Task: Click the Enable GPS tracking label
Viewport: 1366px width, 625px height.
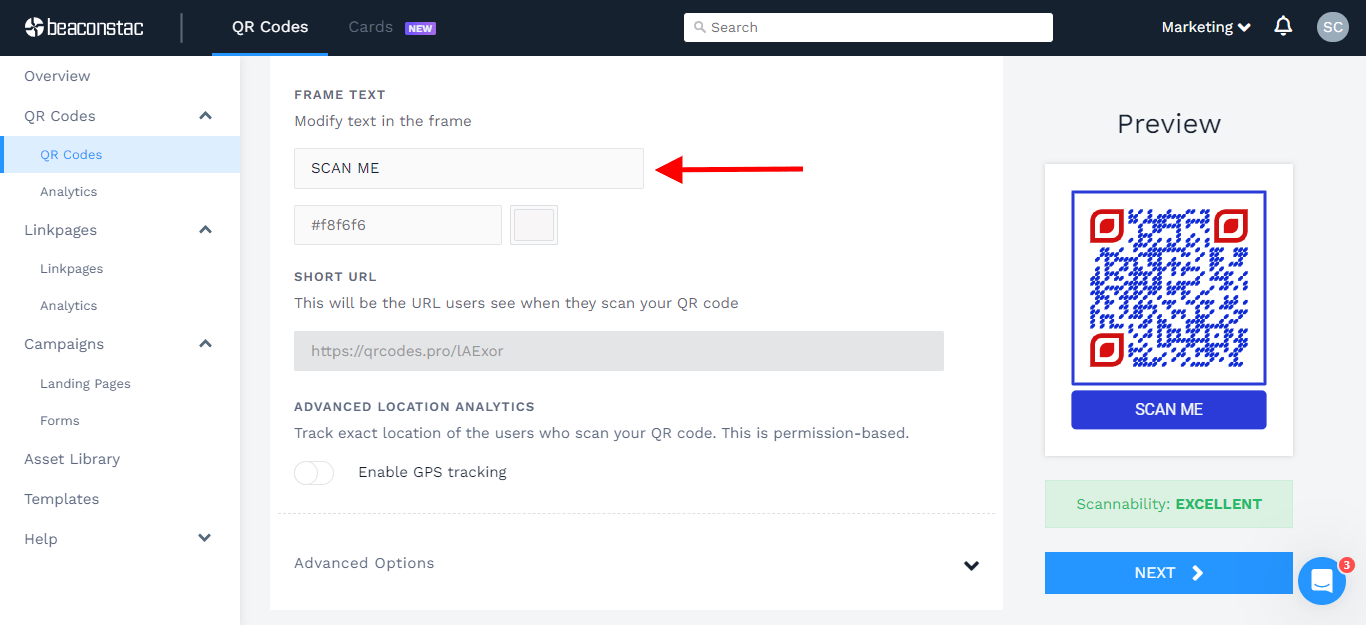Action: pyautogui.click(x=432, y=472)
